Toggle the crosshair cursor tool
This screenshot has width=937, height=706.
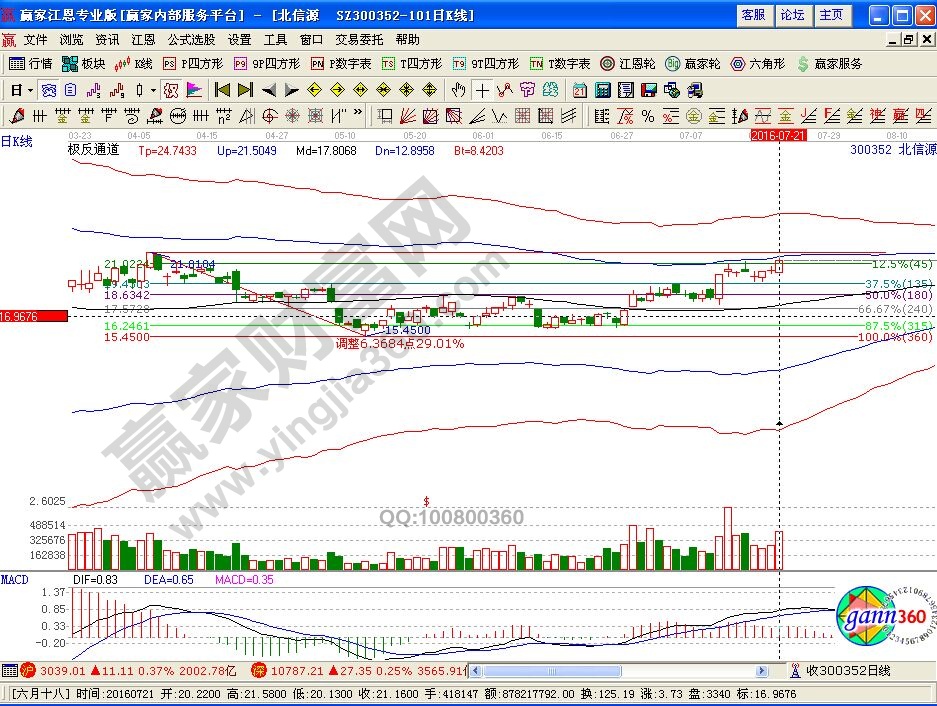point(482,89)
